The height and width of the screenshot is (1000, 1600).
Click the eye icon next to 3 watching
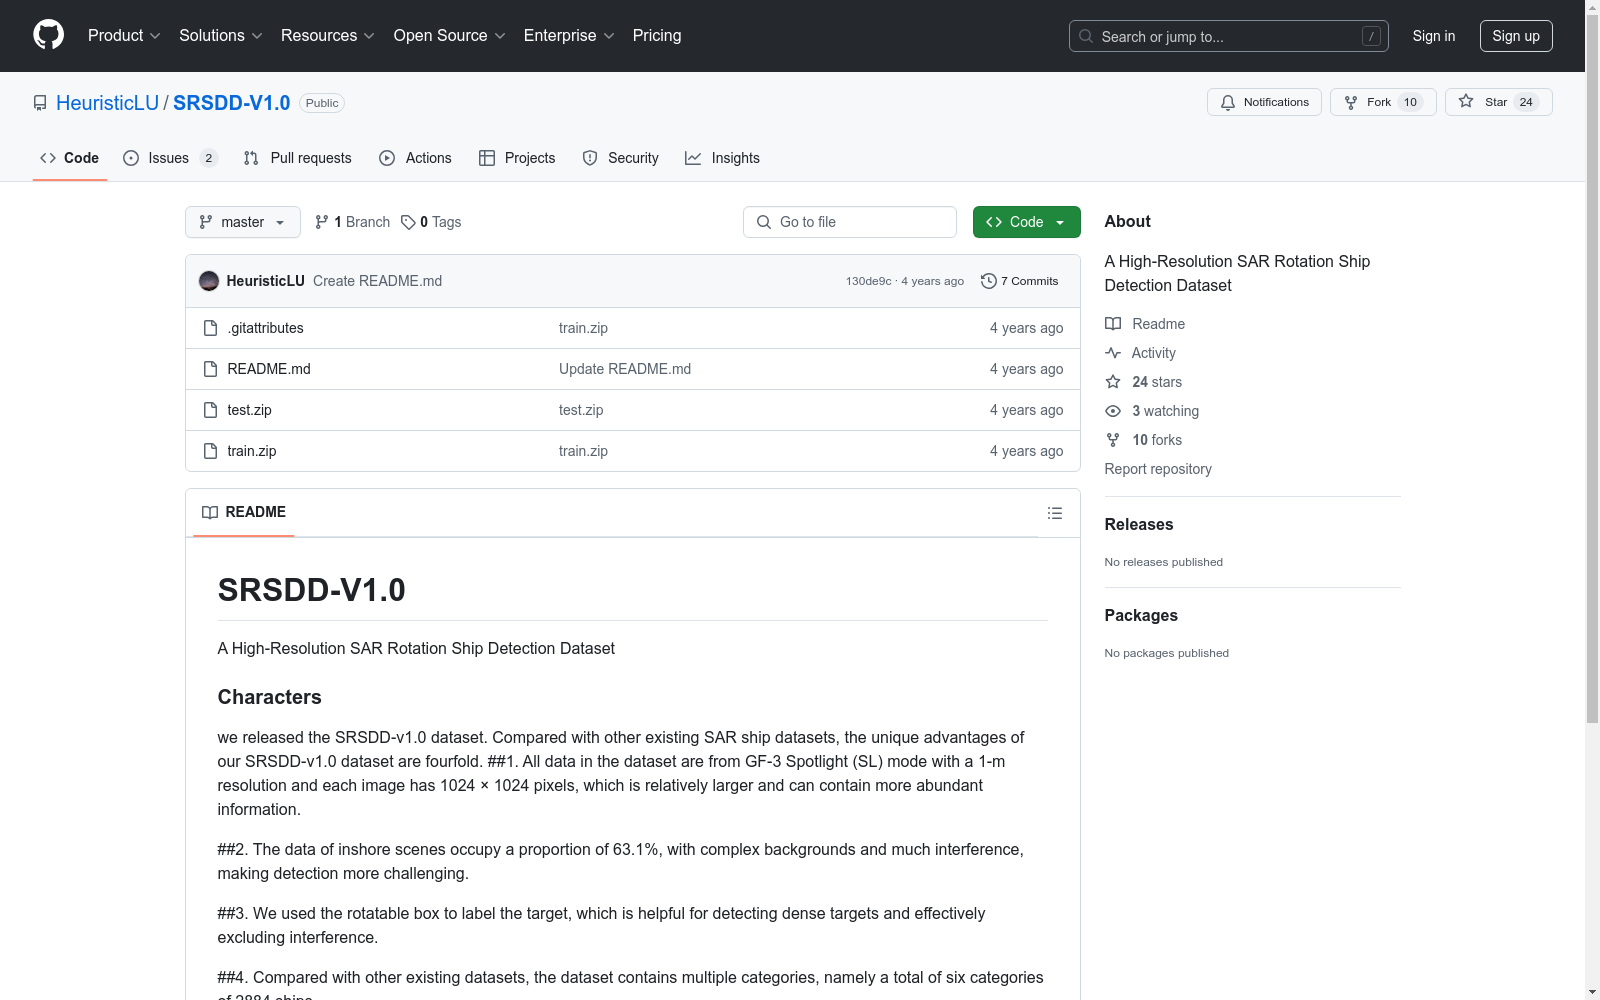(x=1113, y=411)
